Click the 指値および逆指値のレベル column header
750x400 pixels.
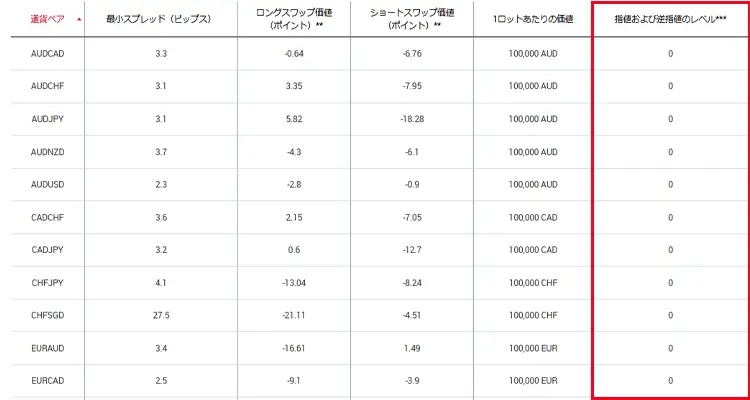point(671,20)
